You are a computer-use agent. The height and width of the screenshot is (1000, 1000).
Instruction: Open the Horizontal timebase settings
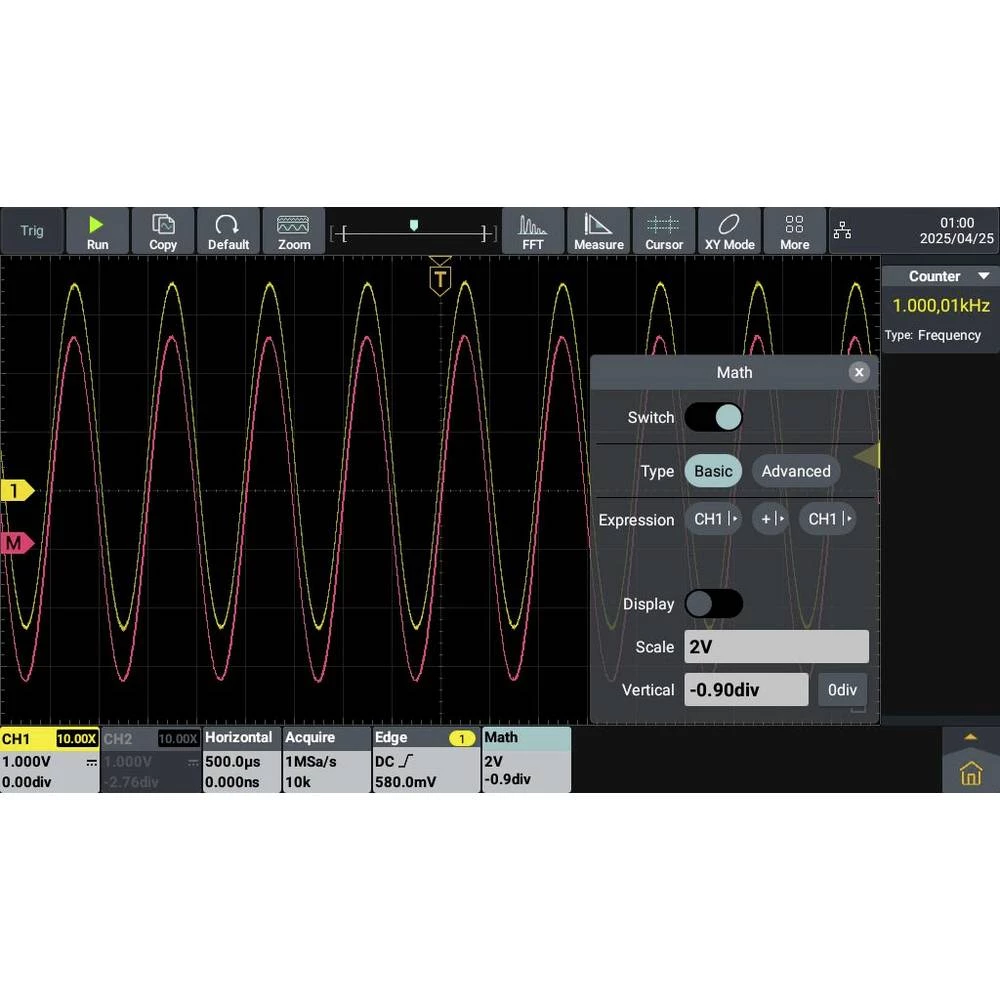point(241,759)
